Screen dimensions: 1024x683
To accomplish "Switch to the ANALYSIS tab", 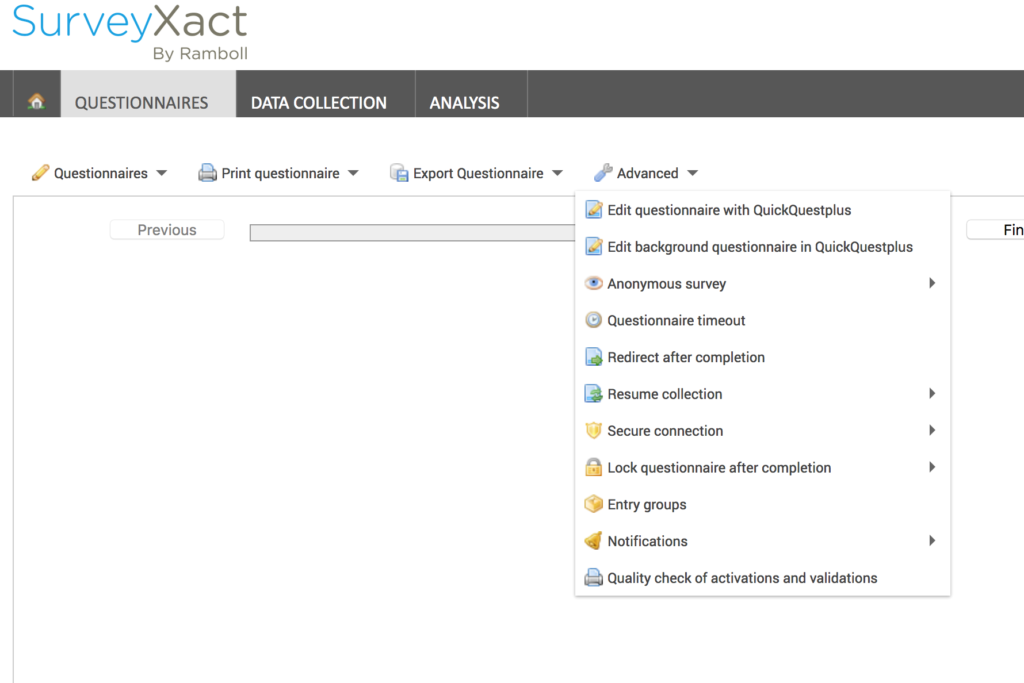I will point(471,94).
